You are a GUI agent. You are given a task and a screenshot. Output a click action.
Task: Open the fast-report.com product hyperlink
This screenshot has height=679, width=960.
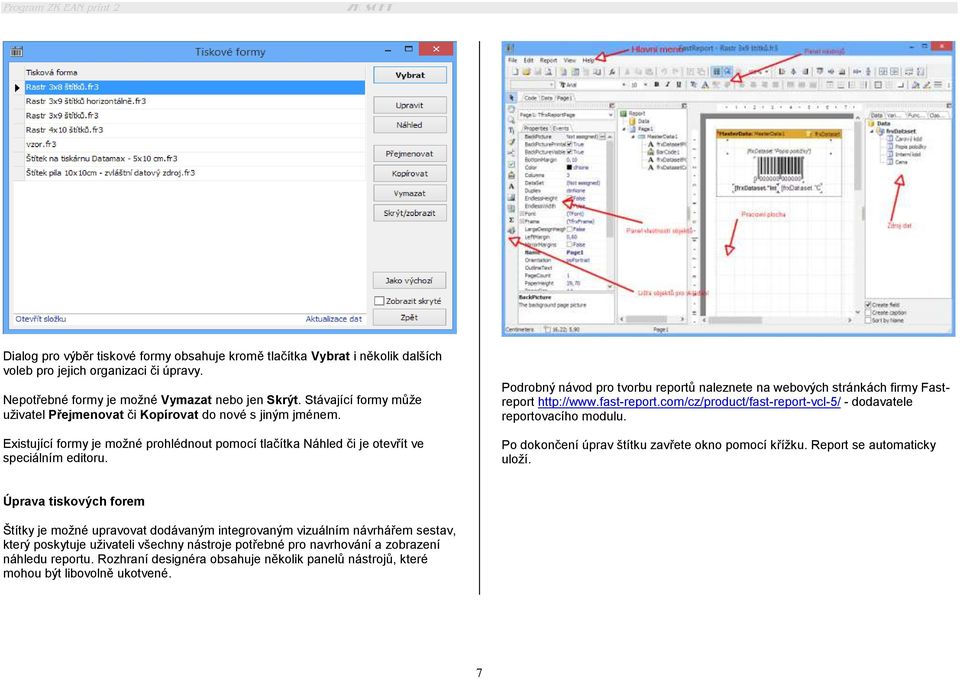689,402
